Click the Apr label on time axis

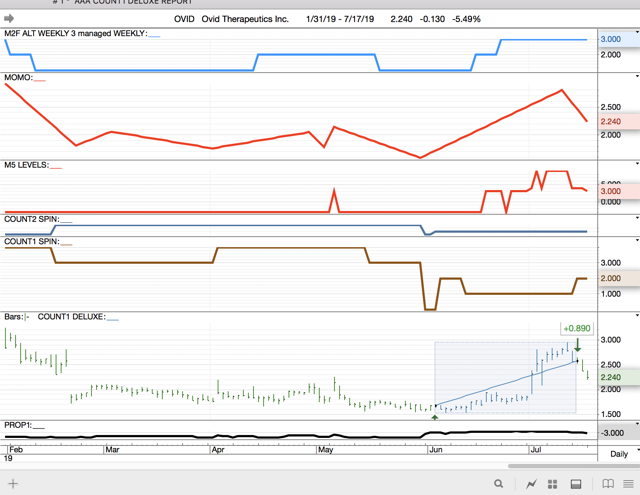218,449
